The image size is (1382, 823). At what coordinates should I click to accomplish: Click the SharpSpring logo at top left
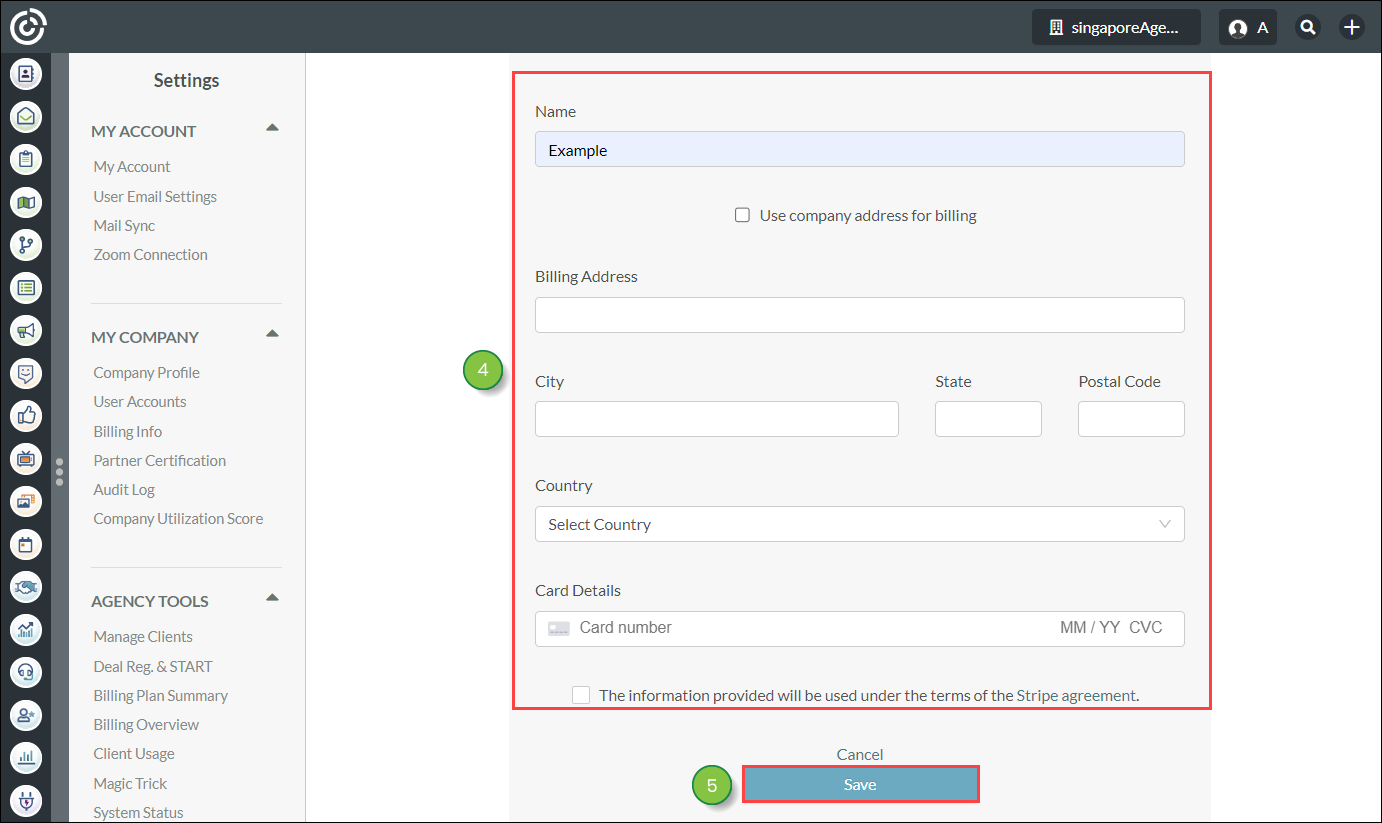pyautogui.click(x=27, y=26)
